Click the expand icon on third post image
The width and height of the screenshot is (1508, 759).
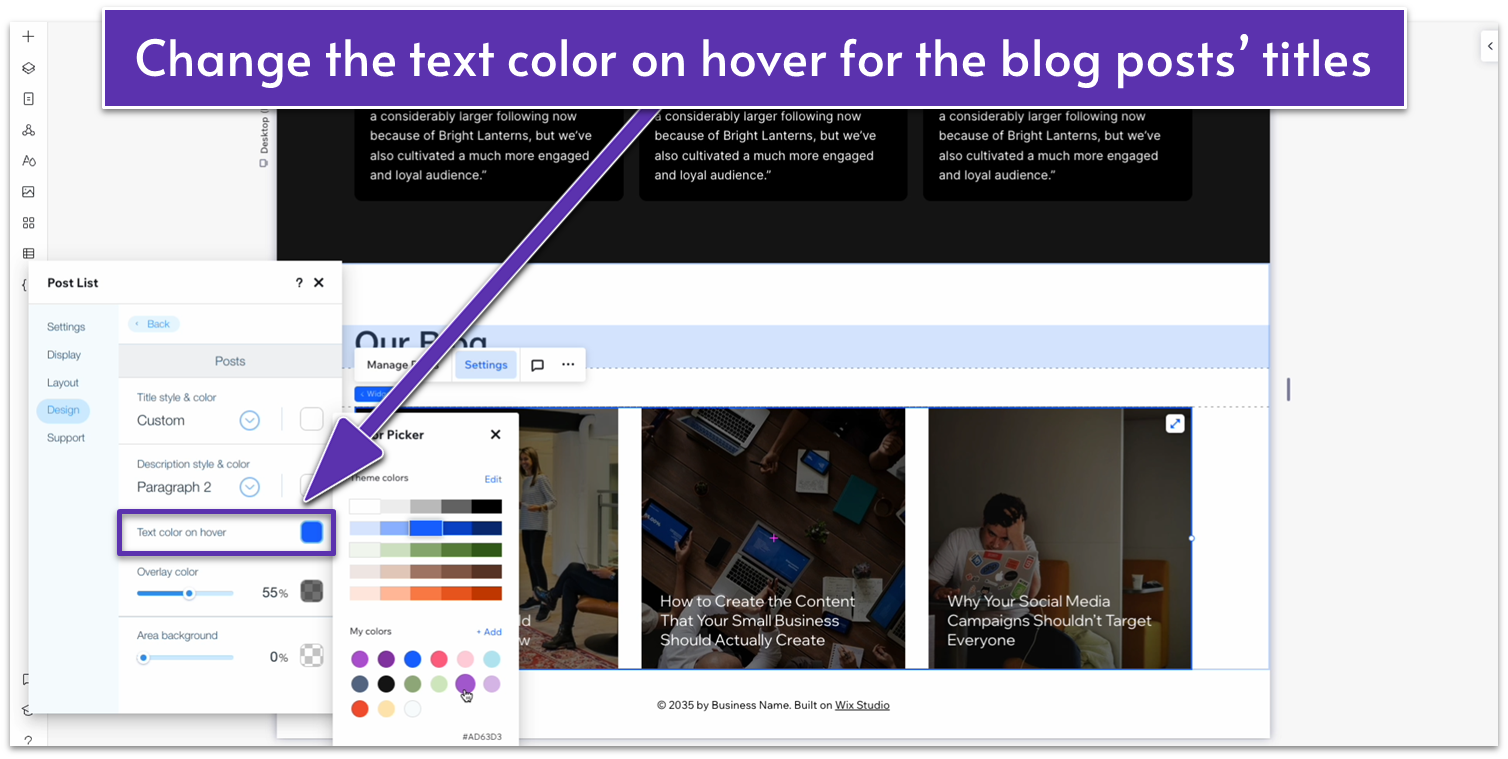tap(1175, 424)
